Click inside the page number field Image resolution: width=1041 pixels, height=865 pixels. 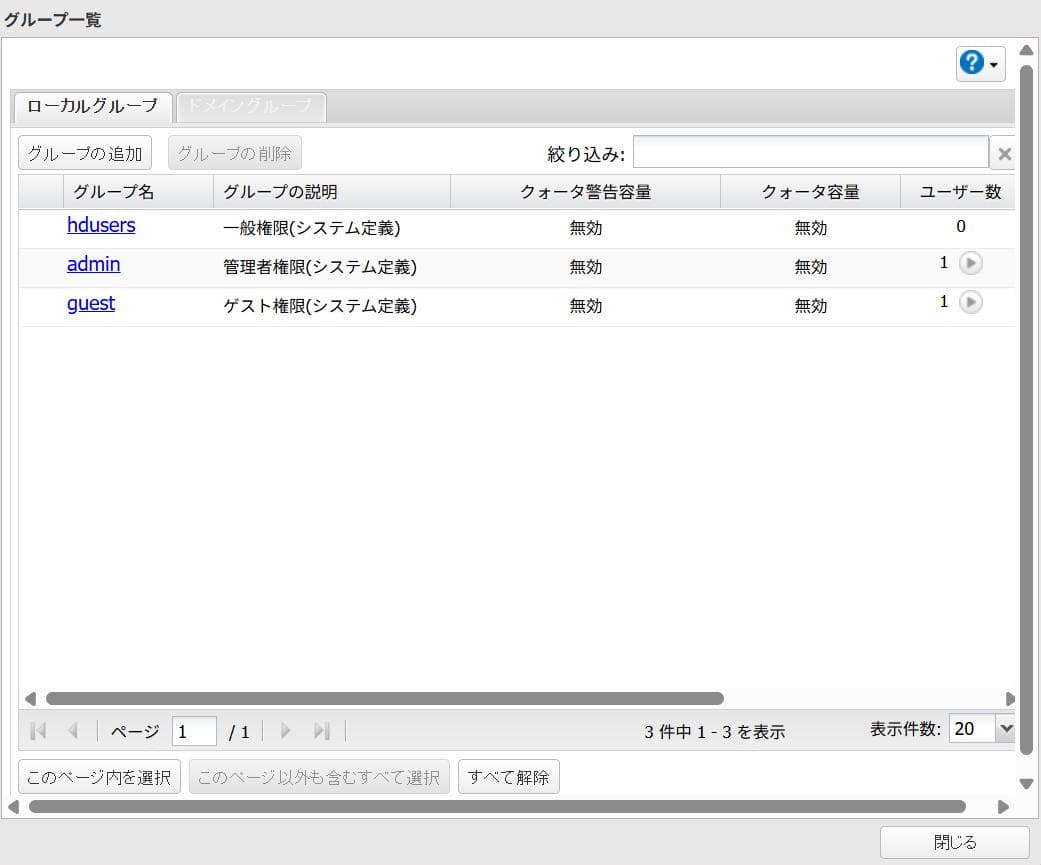pyautogui.click(x=194, y=731)
